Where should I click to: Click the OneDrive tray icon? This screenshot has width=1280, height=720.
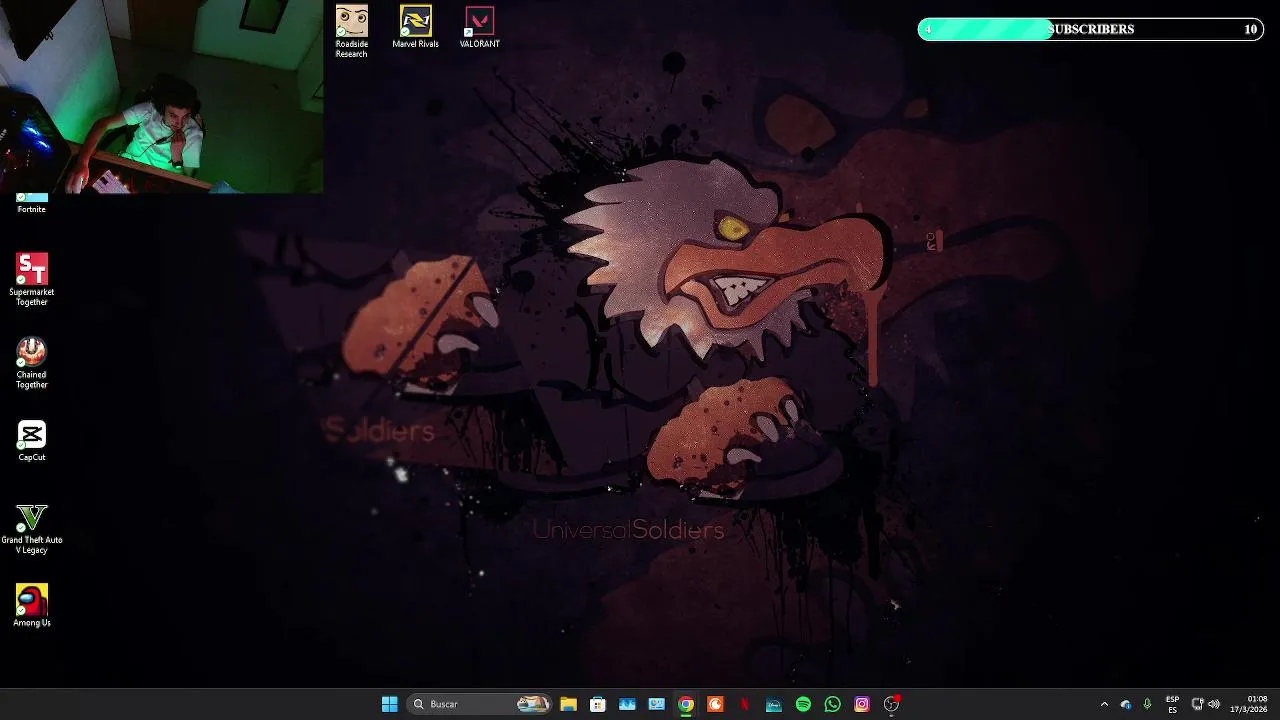pyautogui.click(x=1126, y=704)
